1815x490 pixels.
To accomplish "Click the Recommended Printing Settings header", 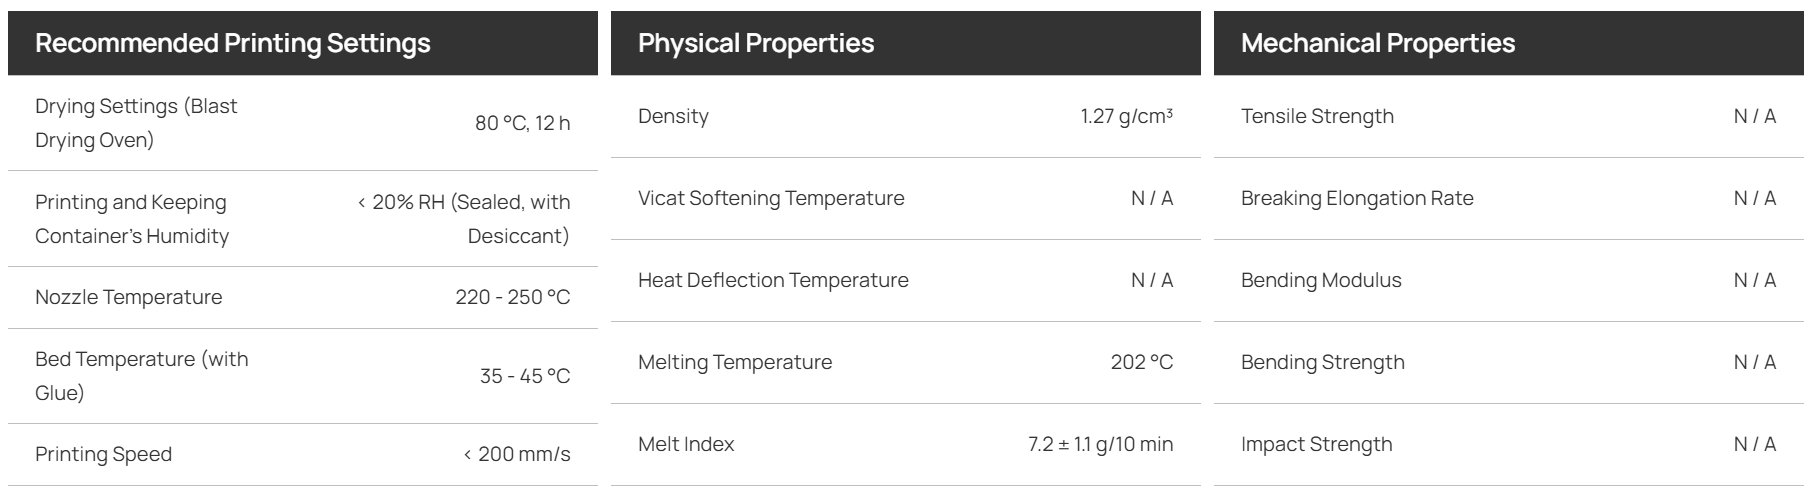I will (x=233, y=43).
